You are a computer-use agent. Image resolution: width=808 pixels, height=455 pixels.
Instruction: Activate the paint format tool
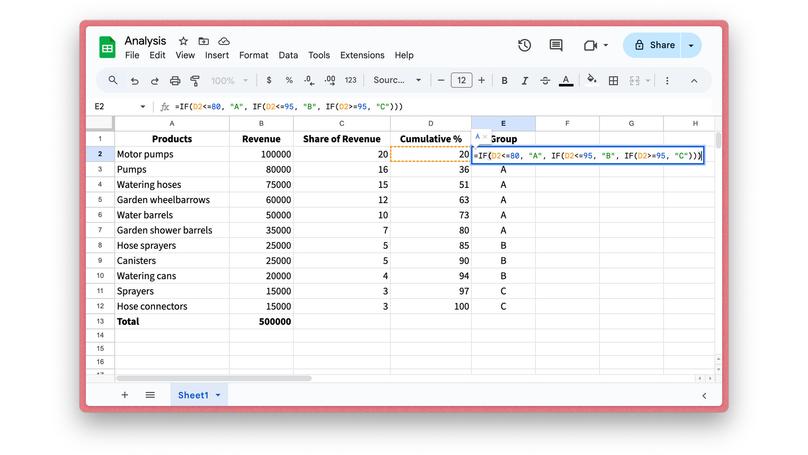point(195,80)
